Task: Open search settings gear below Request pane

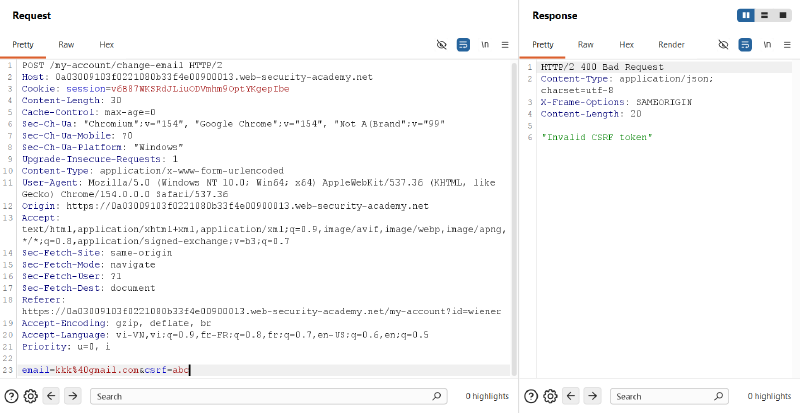Action: click(31, 396)
